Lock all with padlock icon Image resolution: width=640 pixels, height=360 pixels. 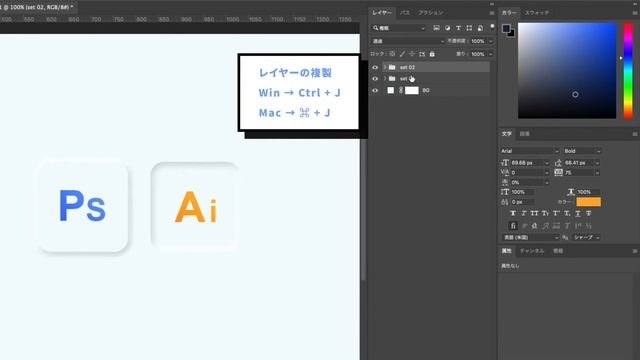click(432, 54)
